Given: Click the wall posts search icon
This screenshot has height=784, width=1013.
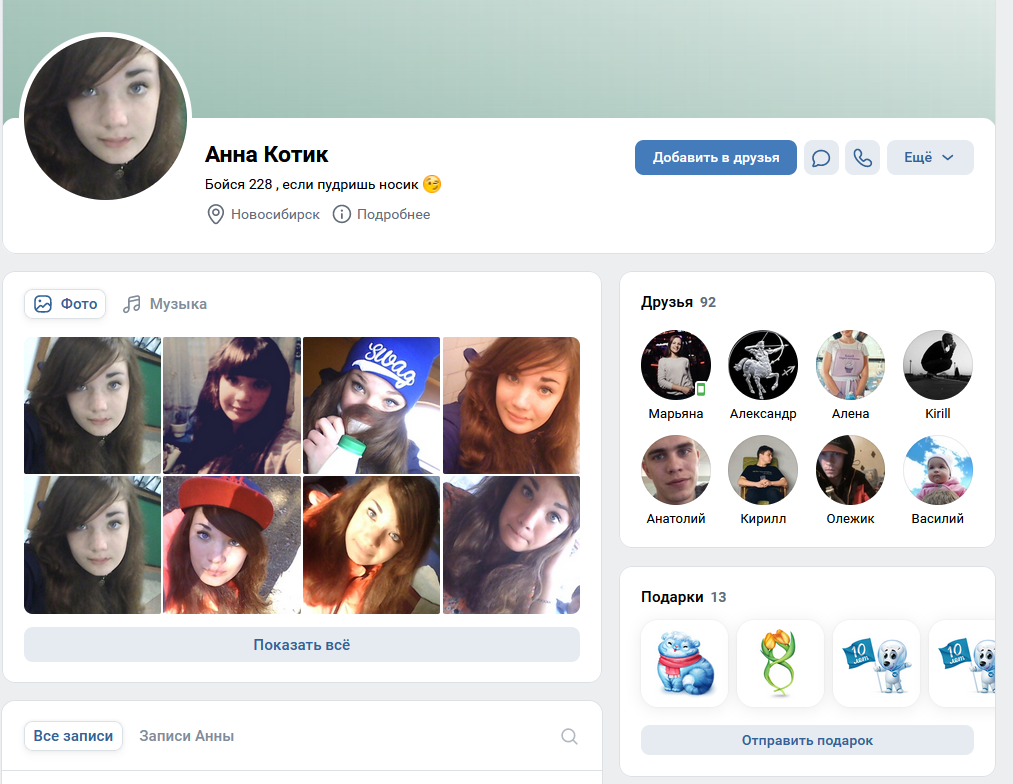Looking at the screenshot, I should pos(569,736).
